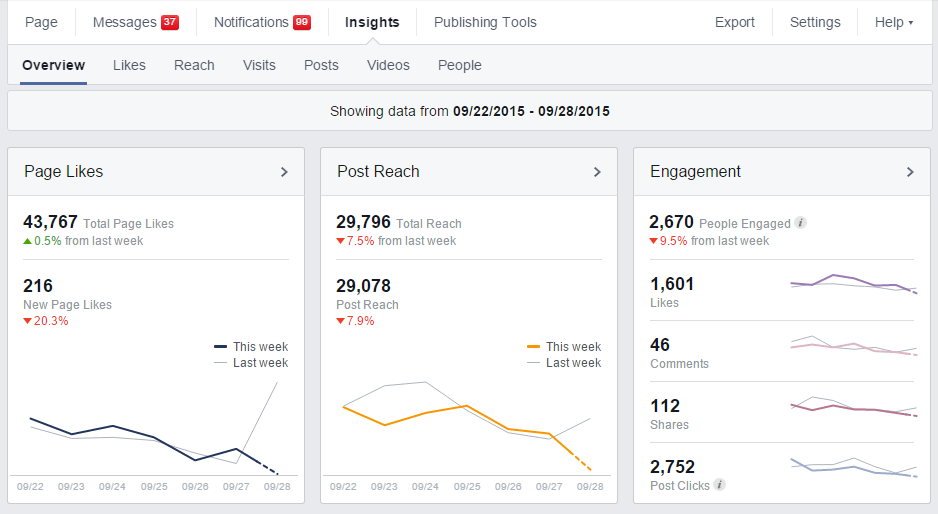Click the Shares sparkline chart

point(853,407)
